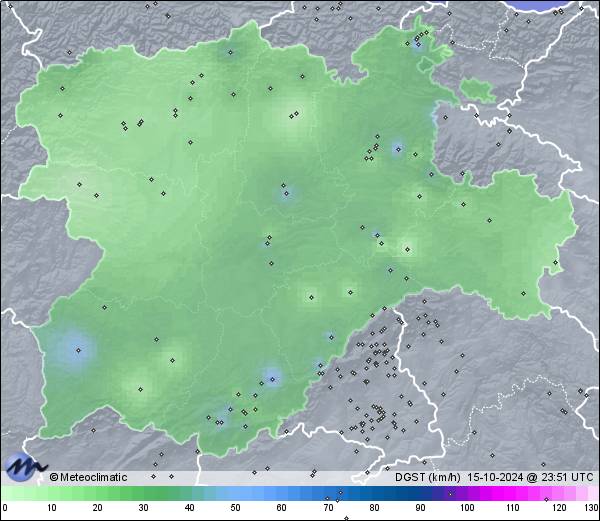This screenshot has height=521, width=600.
Task: Click the scale value 60
Action: [282, 508]
